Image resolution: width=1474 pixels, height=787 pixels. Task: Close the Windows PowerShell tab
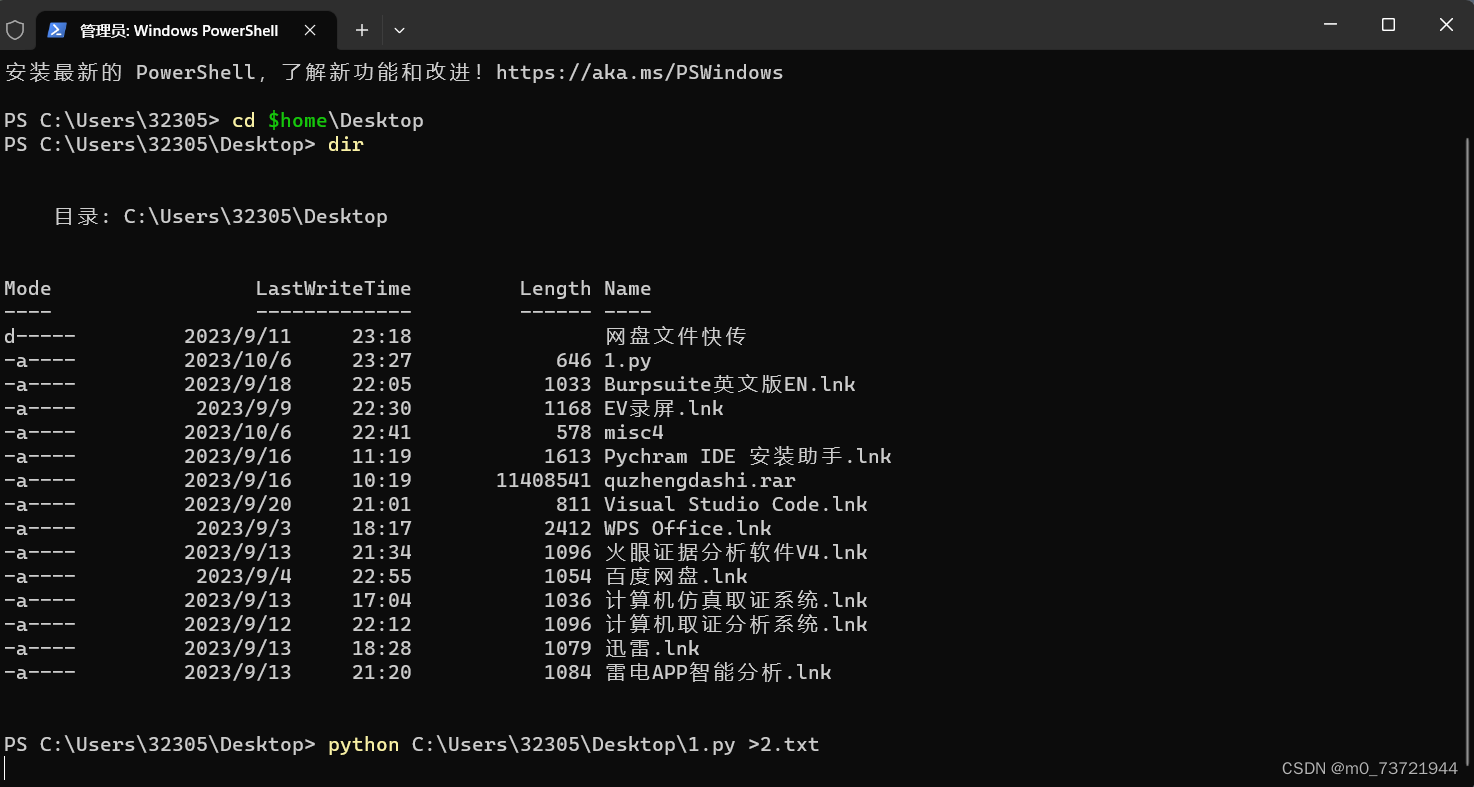click(x=309, y=30)
